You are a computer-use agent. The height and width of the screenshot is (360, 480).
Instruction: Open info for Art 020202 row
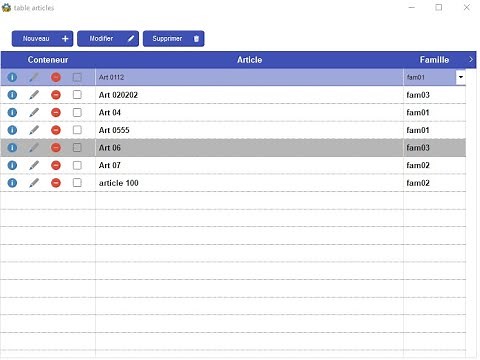(12, 95)
